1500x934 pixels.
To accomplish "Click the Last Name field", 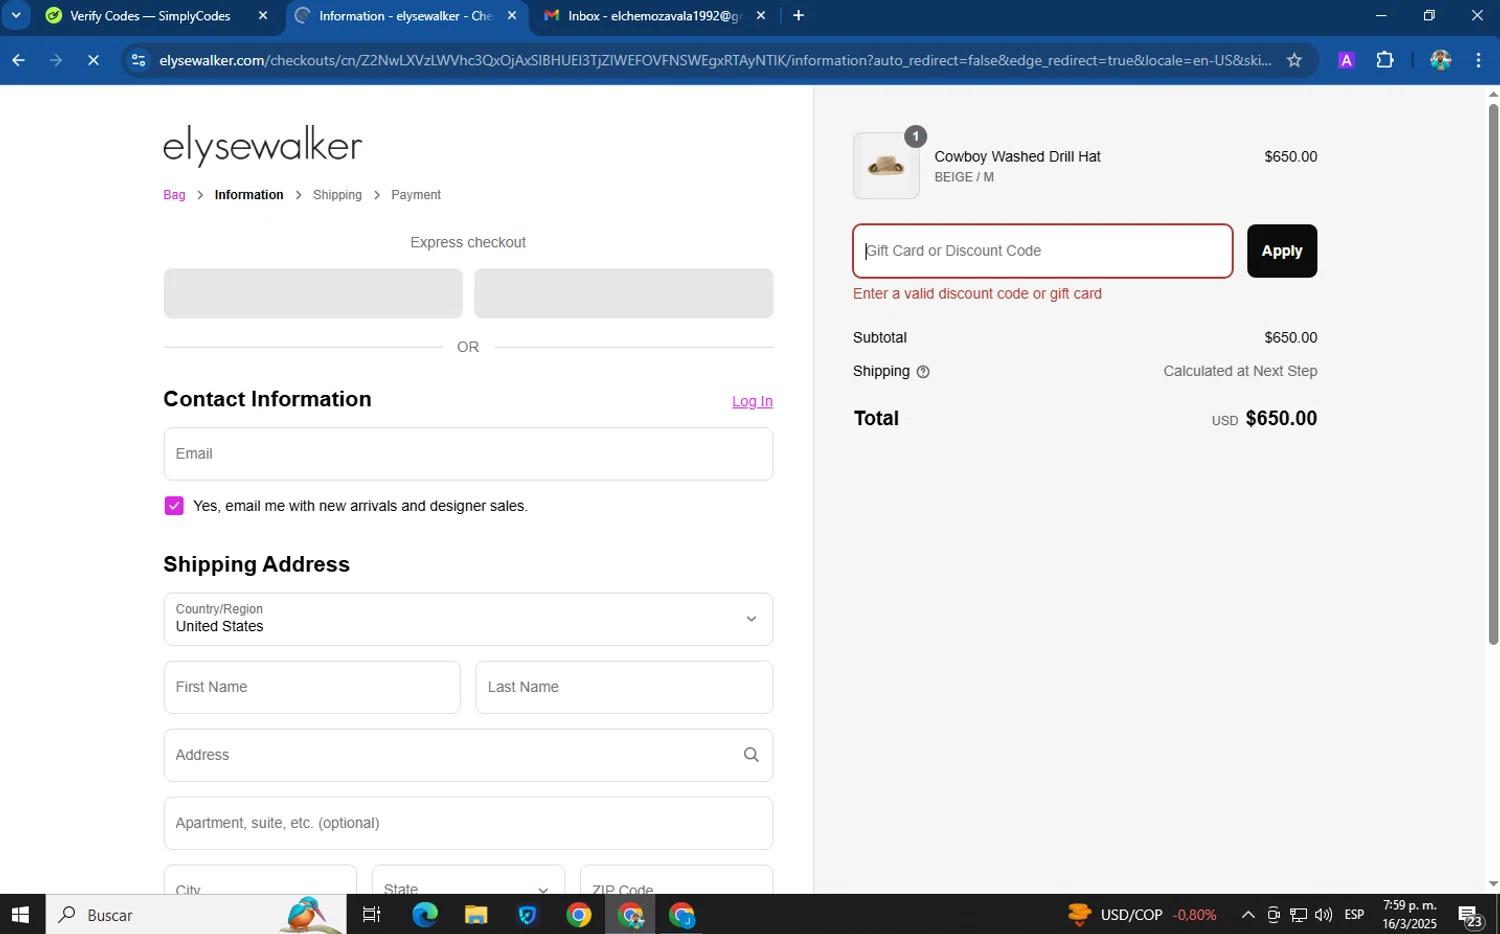I will tap(624, 687).
